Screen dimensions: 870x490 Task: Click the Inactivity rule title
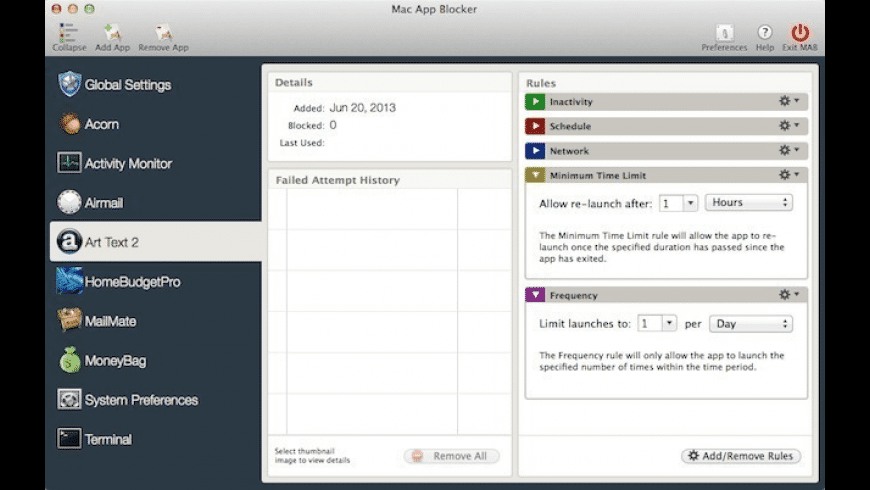tap(571, 102)
